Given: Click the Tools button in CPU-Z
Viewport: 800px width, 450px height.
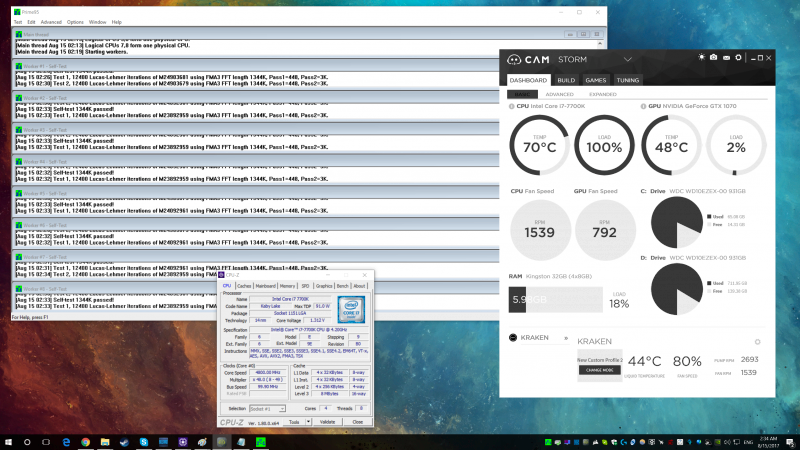Looking at the screenshot, I should click(x=294, y=422).
